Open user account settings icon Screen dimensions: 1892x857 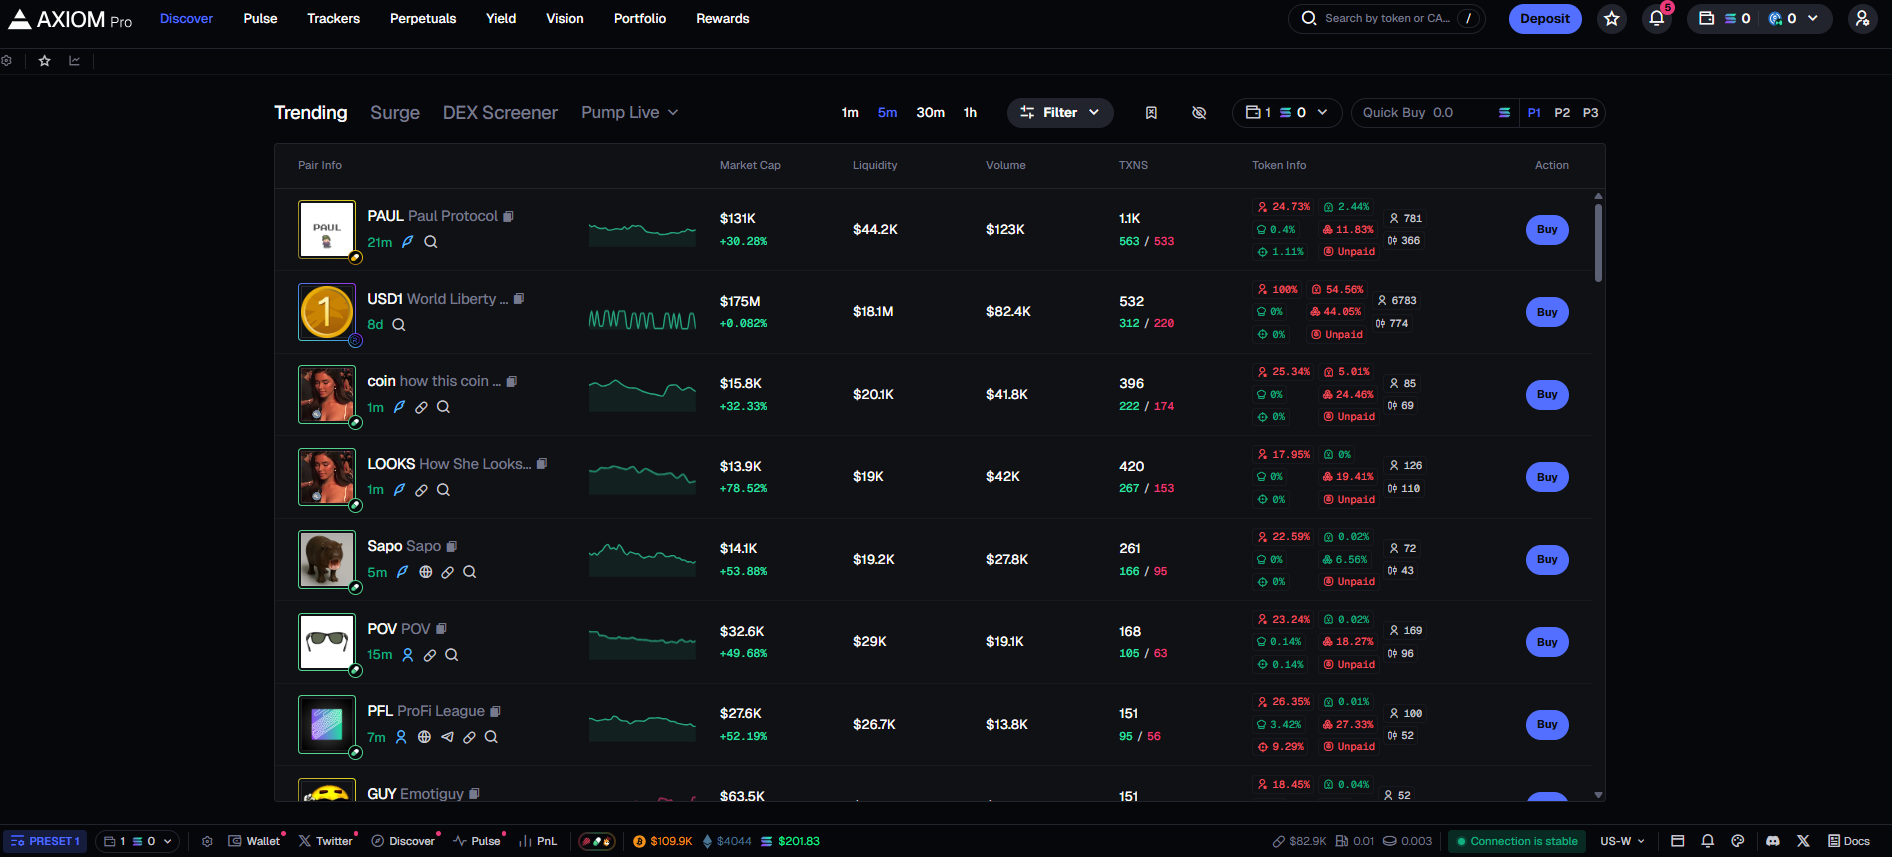(1861, 19)
